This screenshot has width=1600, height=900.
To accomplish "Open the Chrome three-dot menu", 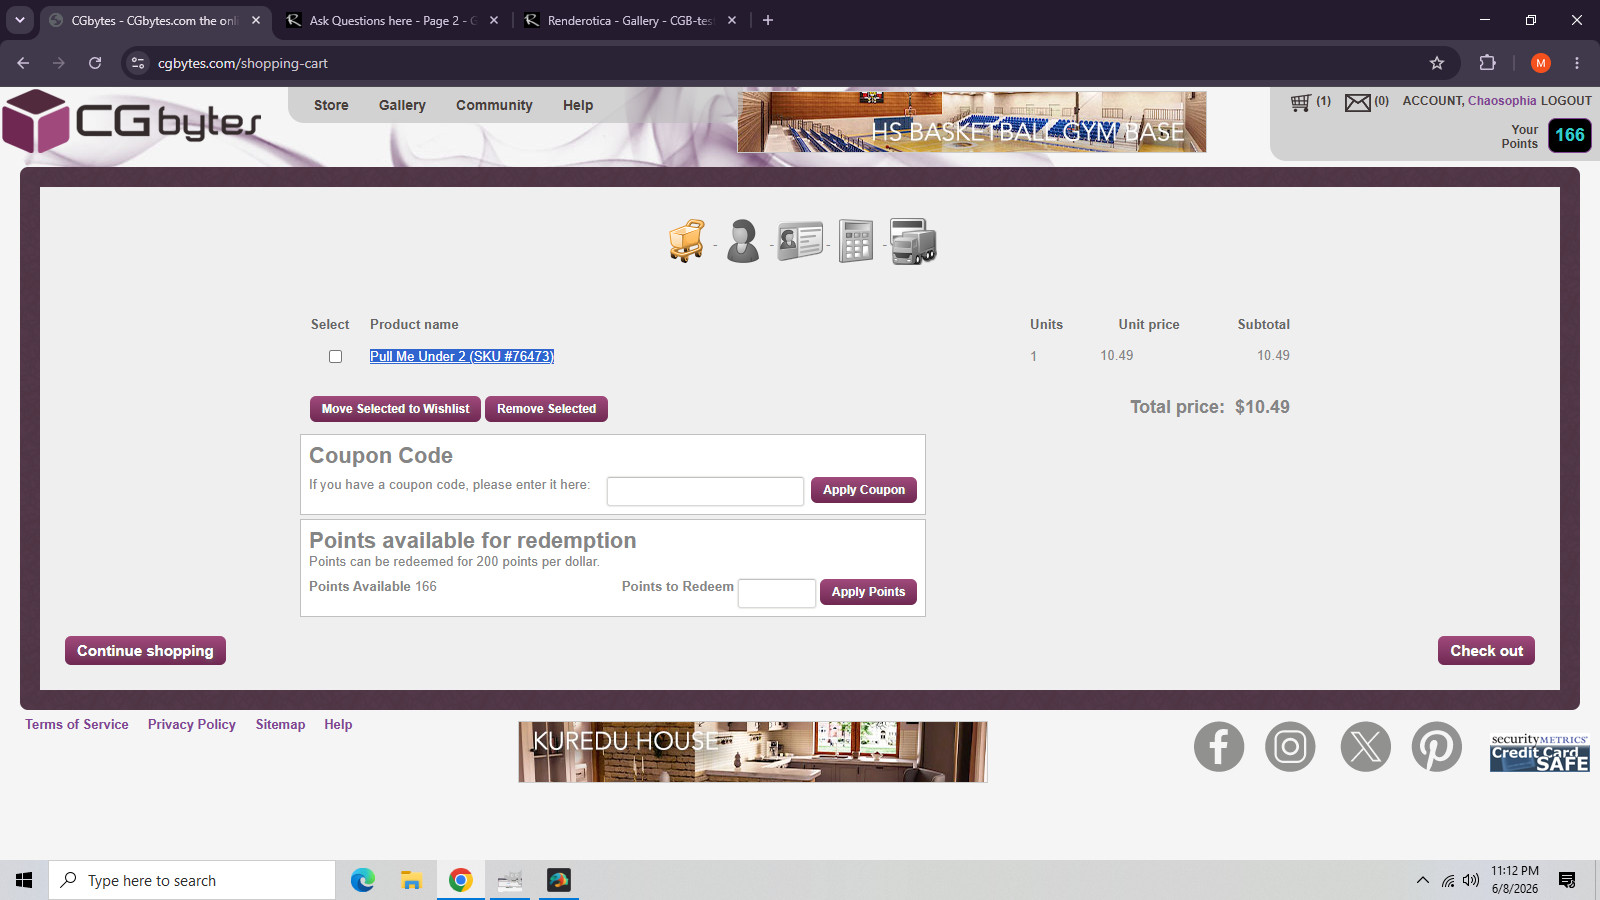I will (1577, 63).
